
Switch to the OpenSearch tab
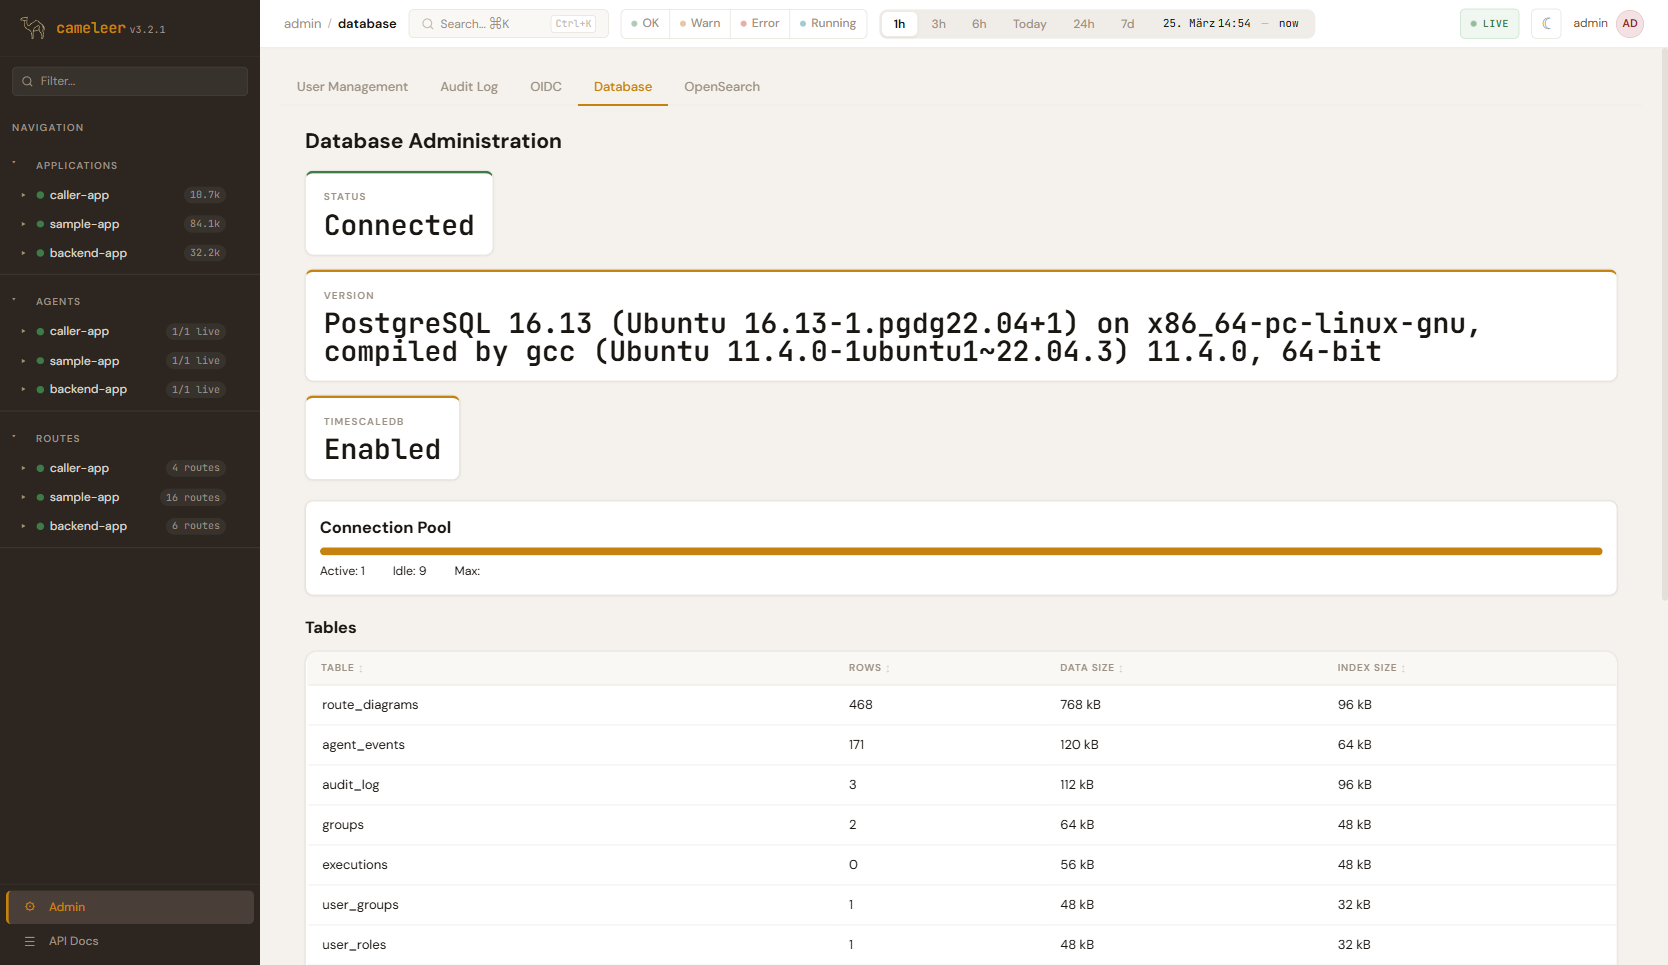click(x=721, y=87)
